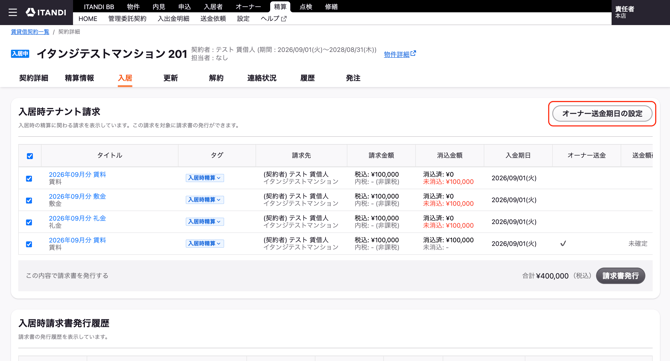Click the イタンジテストマンション 201 title
Image resolution: width=670 pixels, height=361 pixels.
click(x=112, y=54)
